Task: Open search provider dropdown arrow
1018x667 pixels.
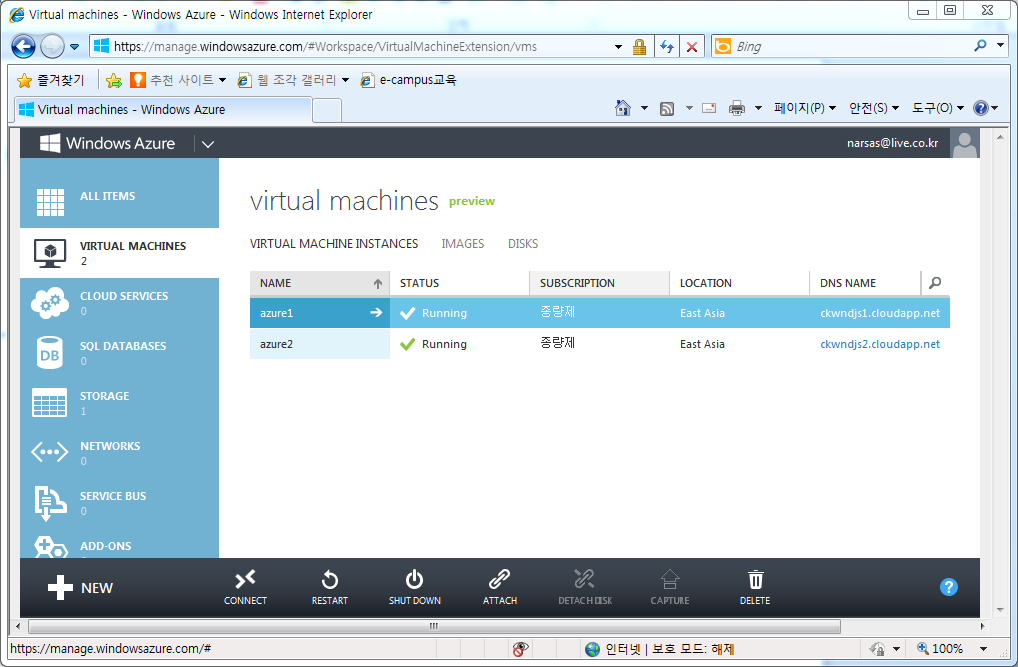Action: pyautogui.click(x=1000, y=45)
